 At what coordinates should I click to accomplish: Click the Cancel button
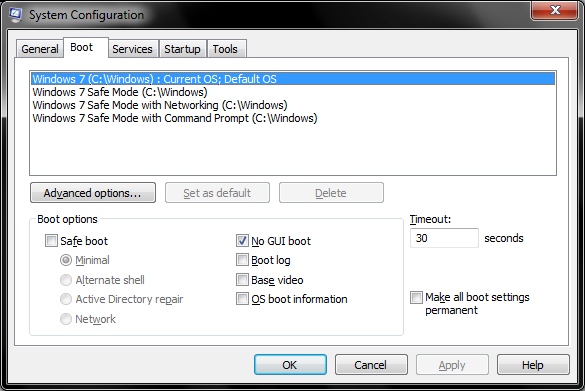click(x=371, y=365)
